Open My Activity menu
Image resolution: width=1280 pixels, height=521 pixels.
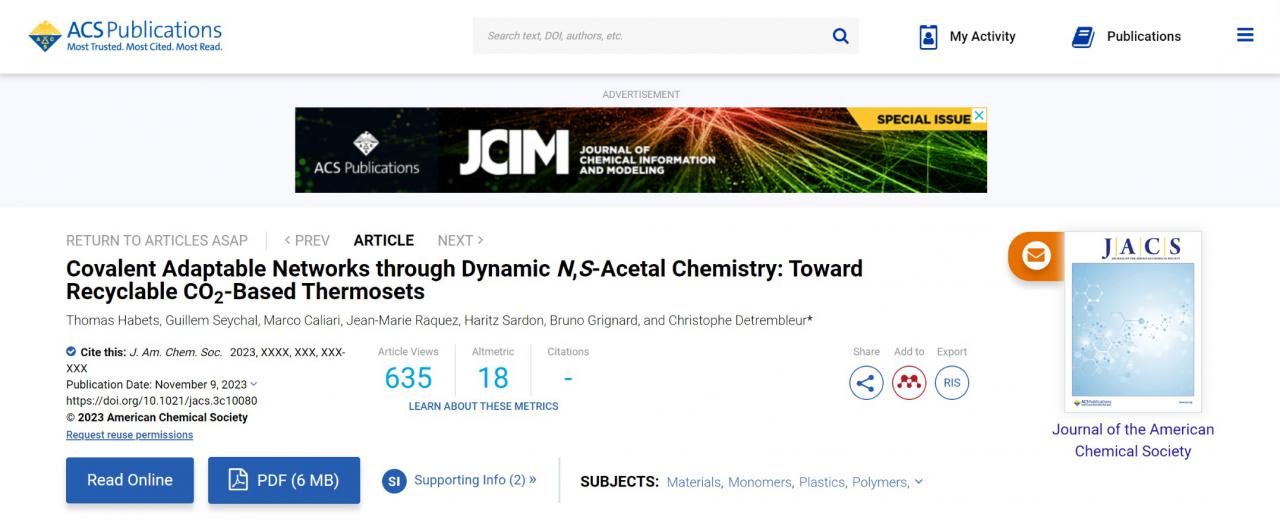pos(967,36)
